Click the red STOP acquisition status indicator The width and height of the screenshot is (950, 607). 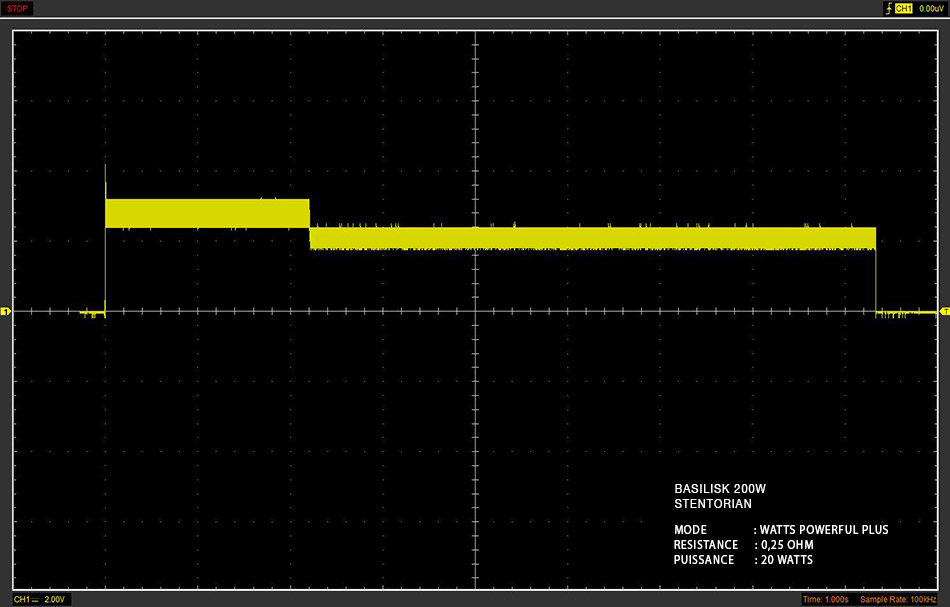[x=17, y=8]
